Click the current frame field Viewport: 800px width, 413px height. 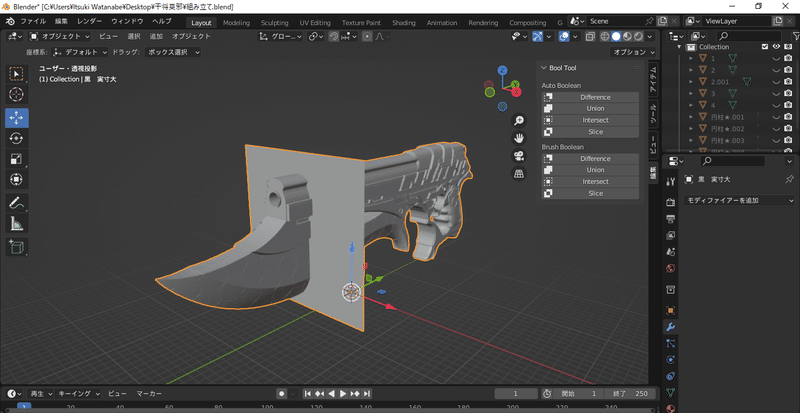pos(516,394)
